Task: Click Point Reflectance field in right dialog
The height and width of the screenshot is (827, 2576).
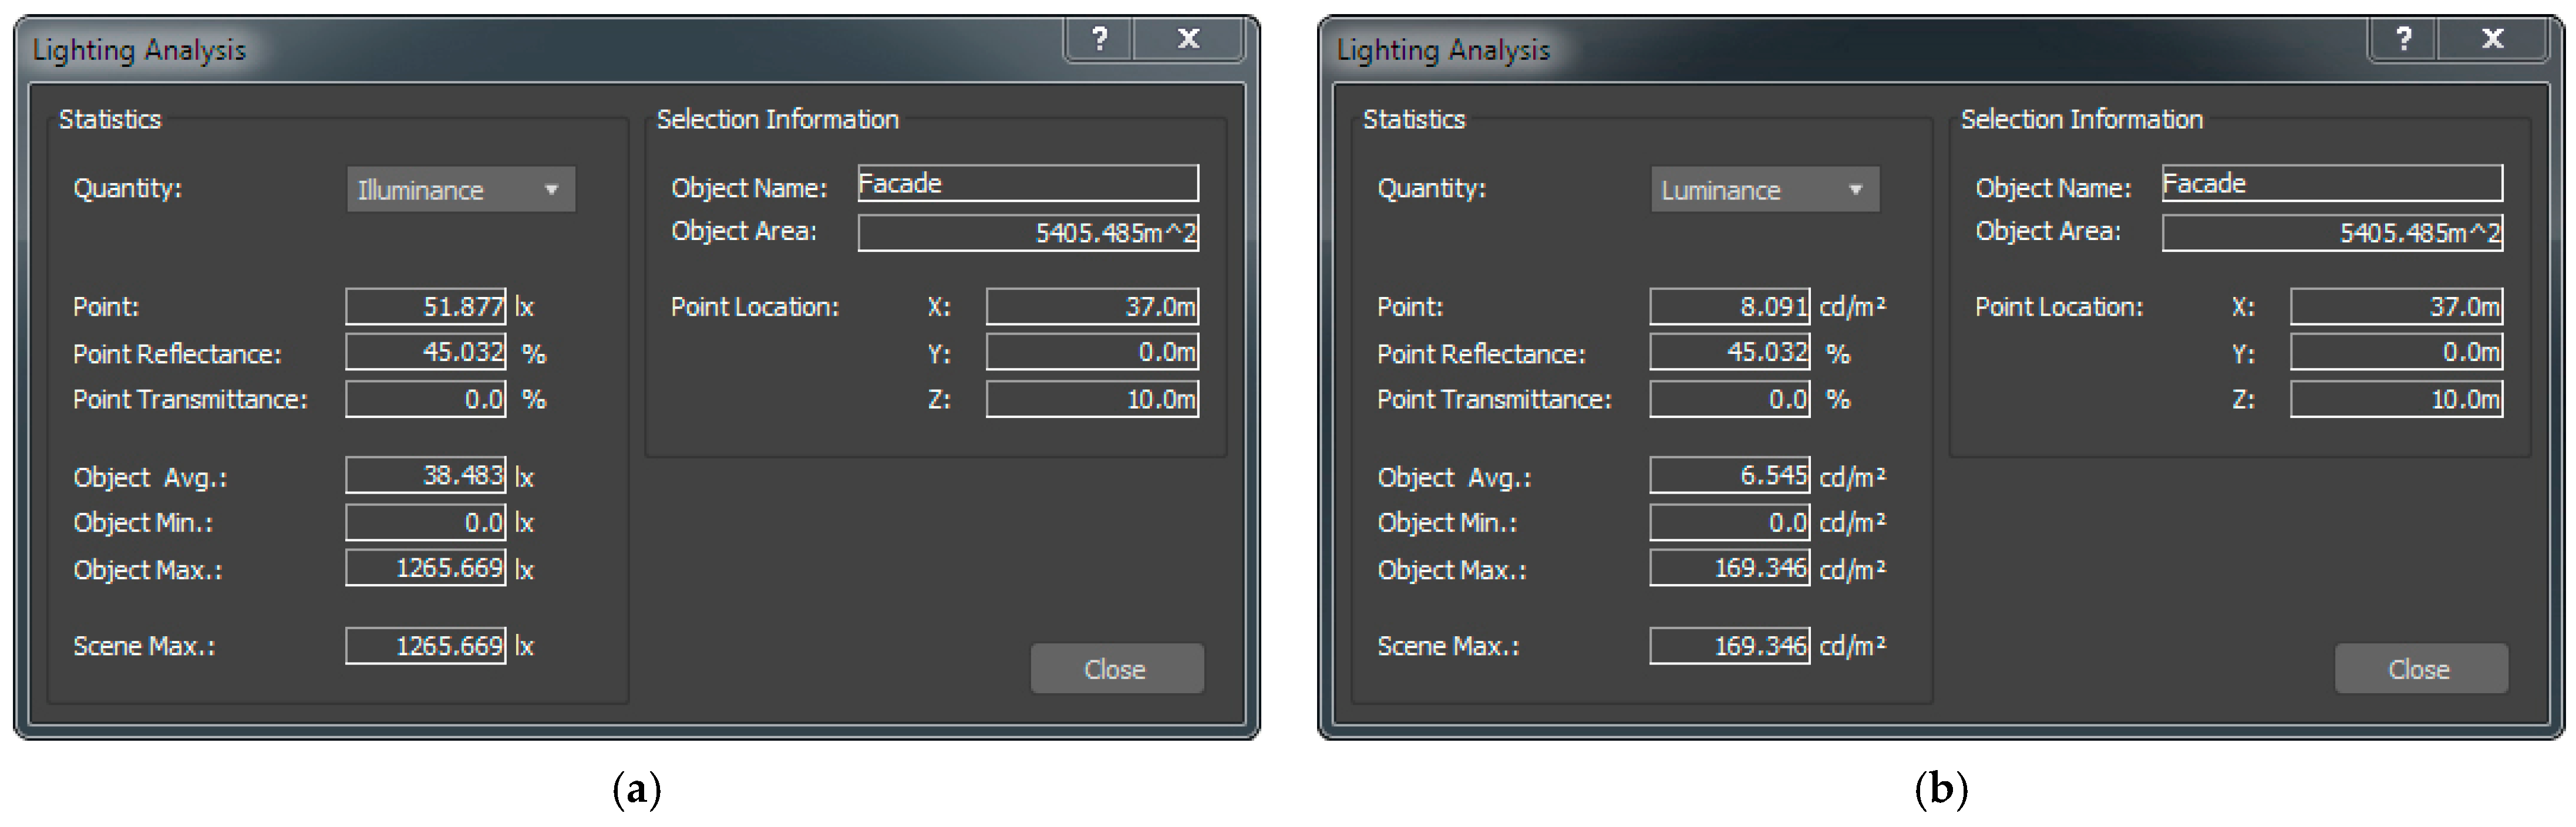Action: click(1729, 352)
